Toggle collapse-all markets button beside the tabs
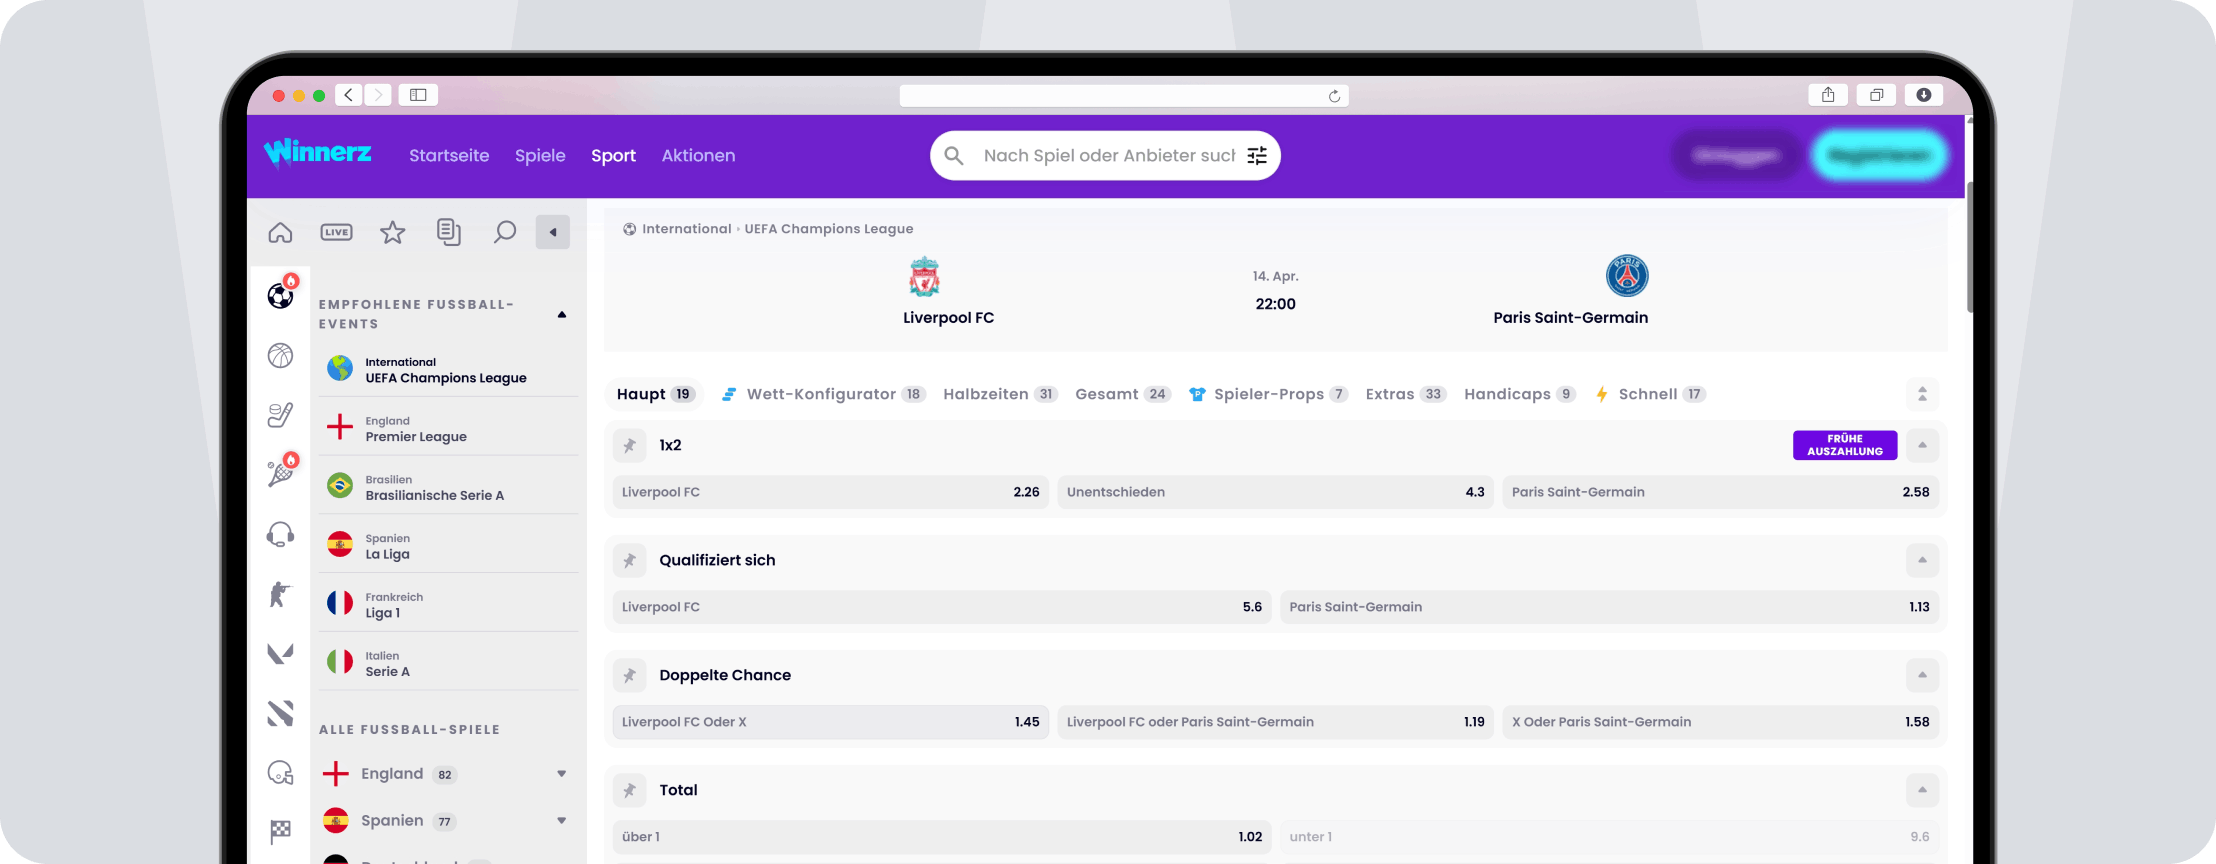 click(1922, 394)
